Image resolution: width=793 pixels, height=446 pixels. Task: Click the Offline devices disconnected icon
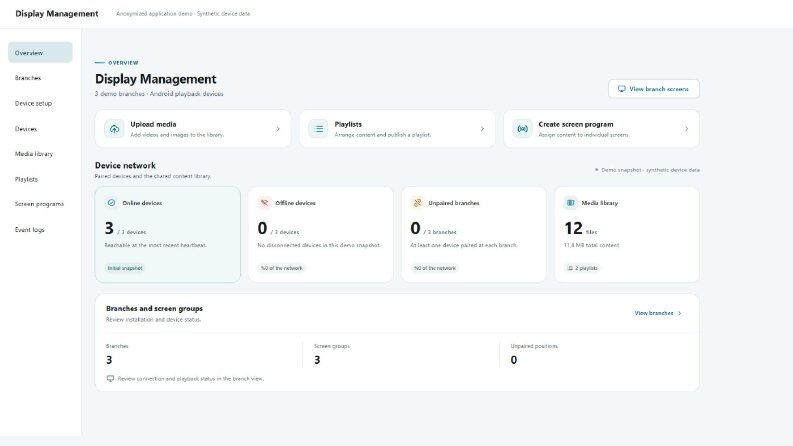click(x=264, y=203)
